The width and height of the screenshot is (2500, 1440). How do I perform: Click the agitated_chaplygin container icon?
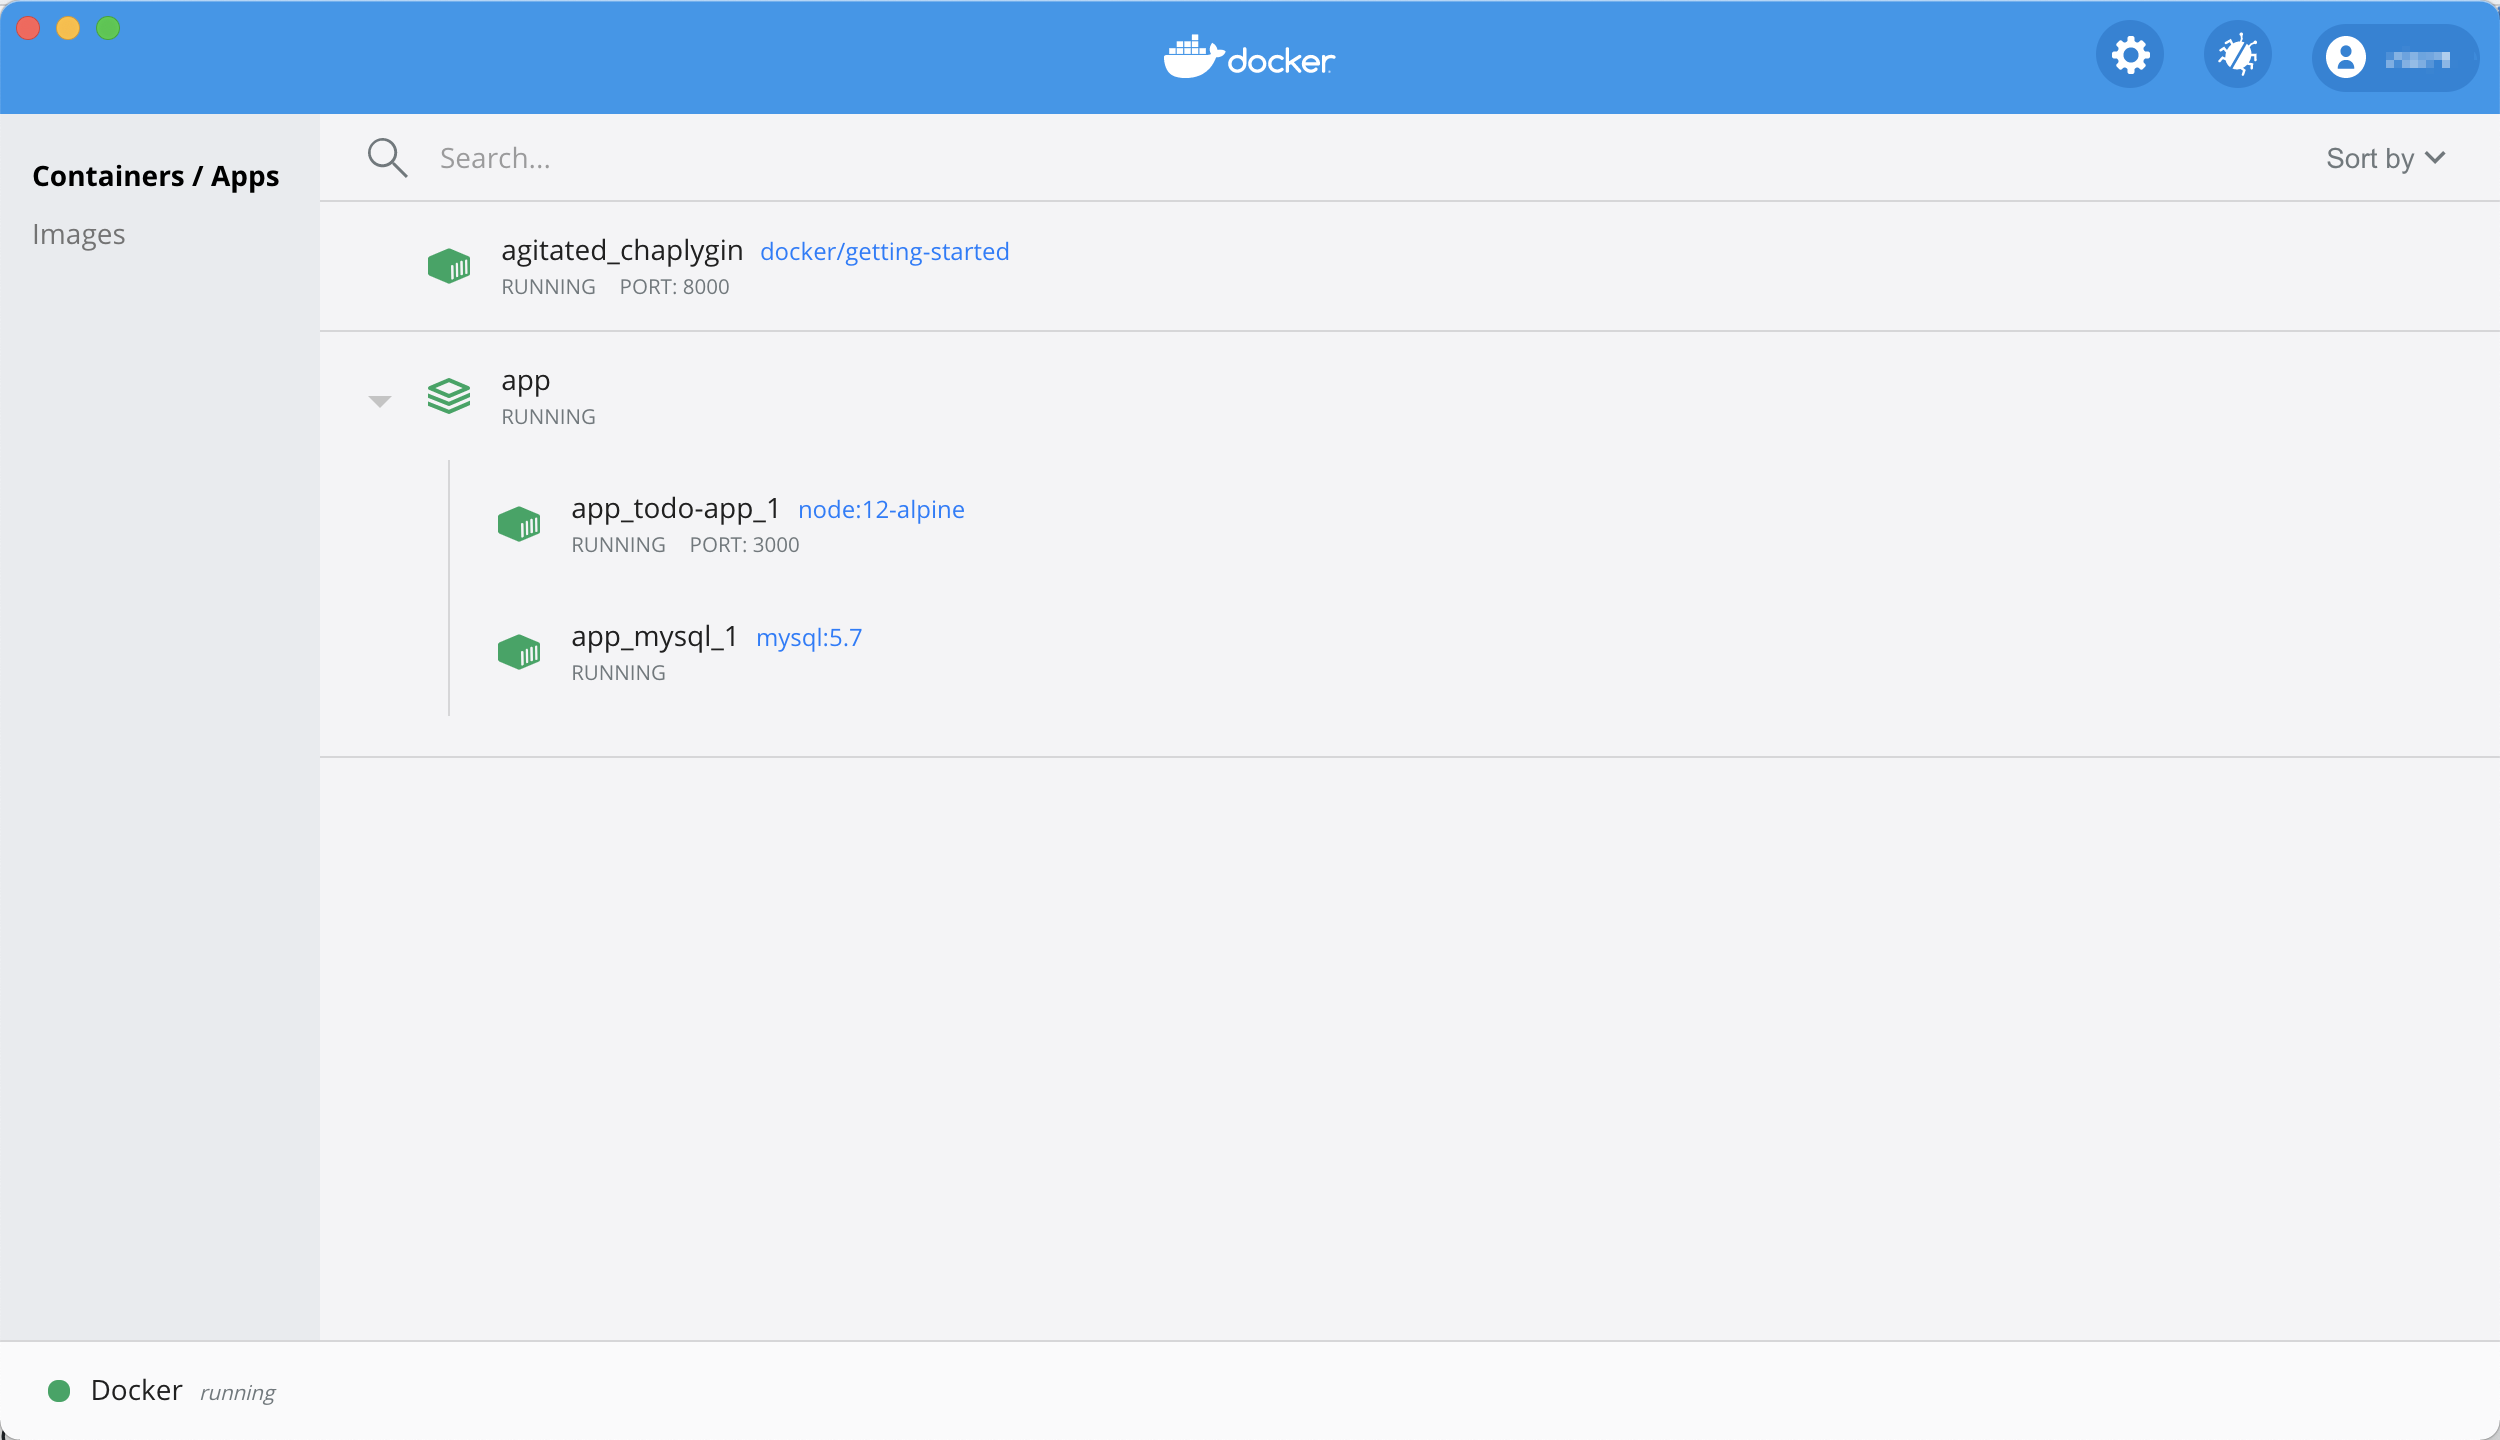(x=449, y=266)
